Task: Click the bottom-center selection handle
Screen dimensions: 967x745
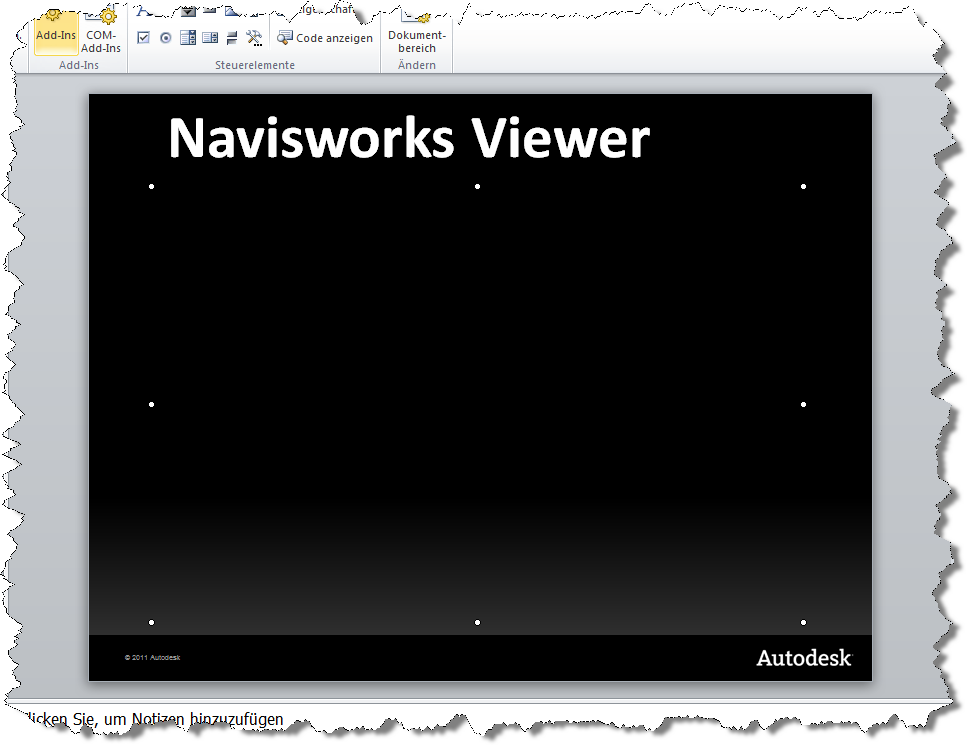Action: [x=478, y=622]
